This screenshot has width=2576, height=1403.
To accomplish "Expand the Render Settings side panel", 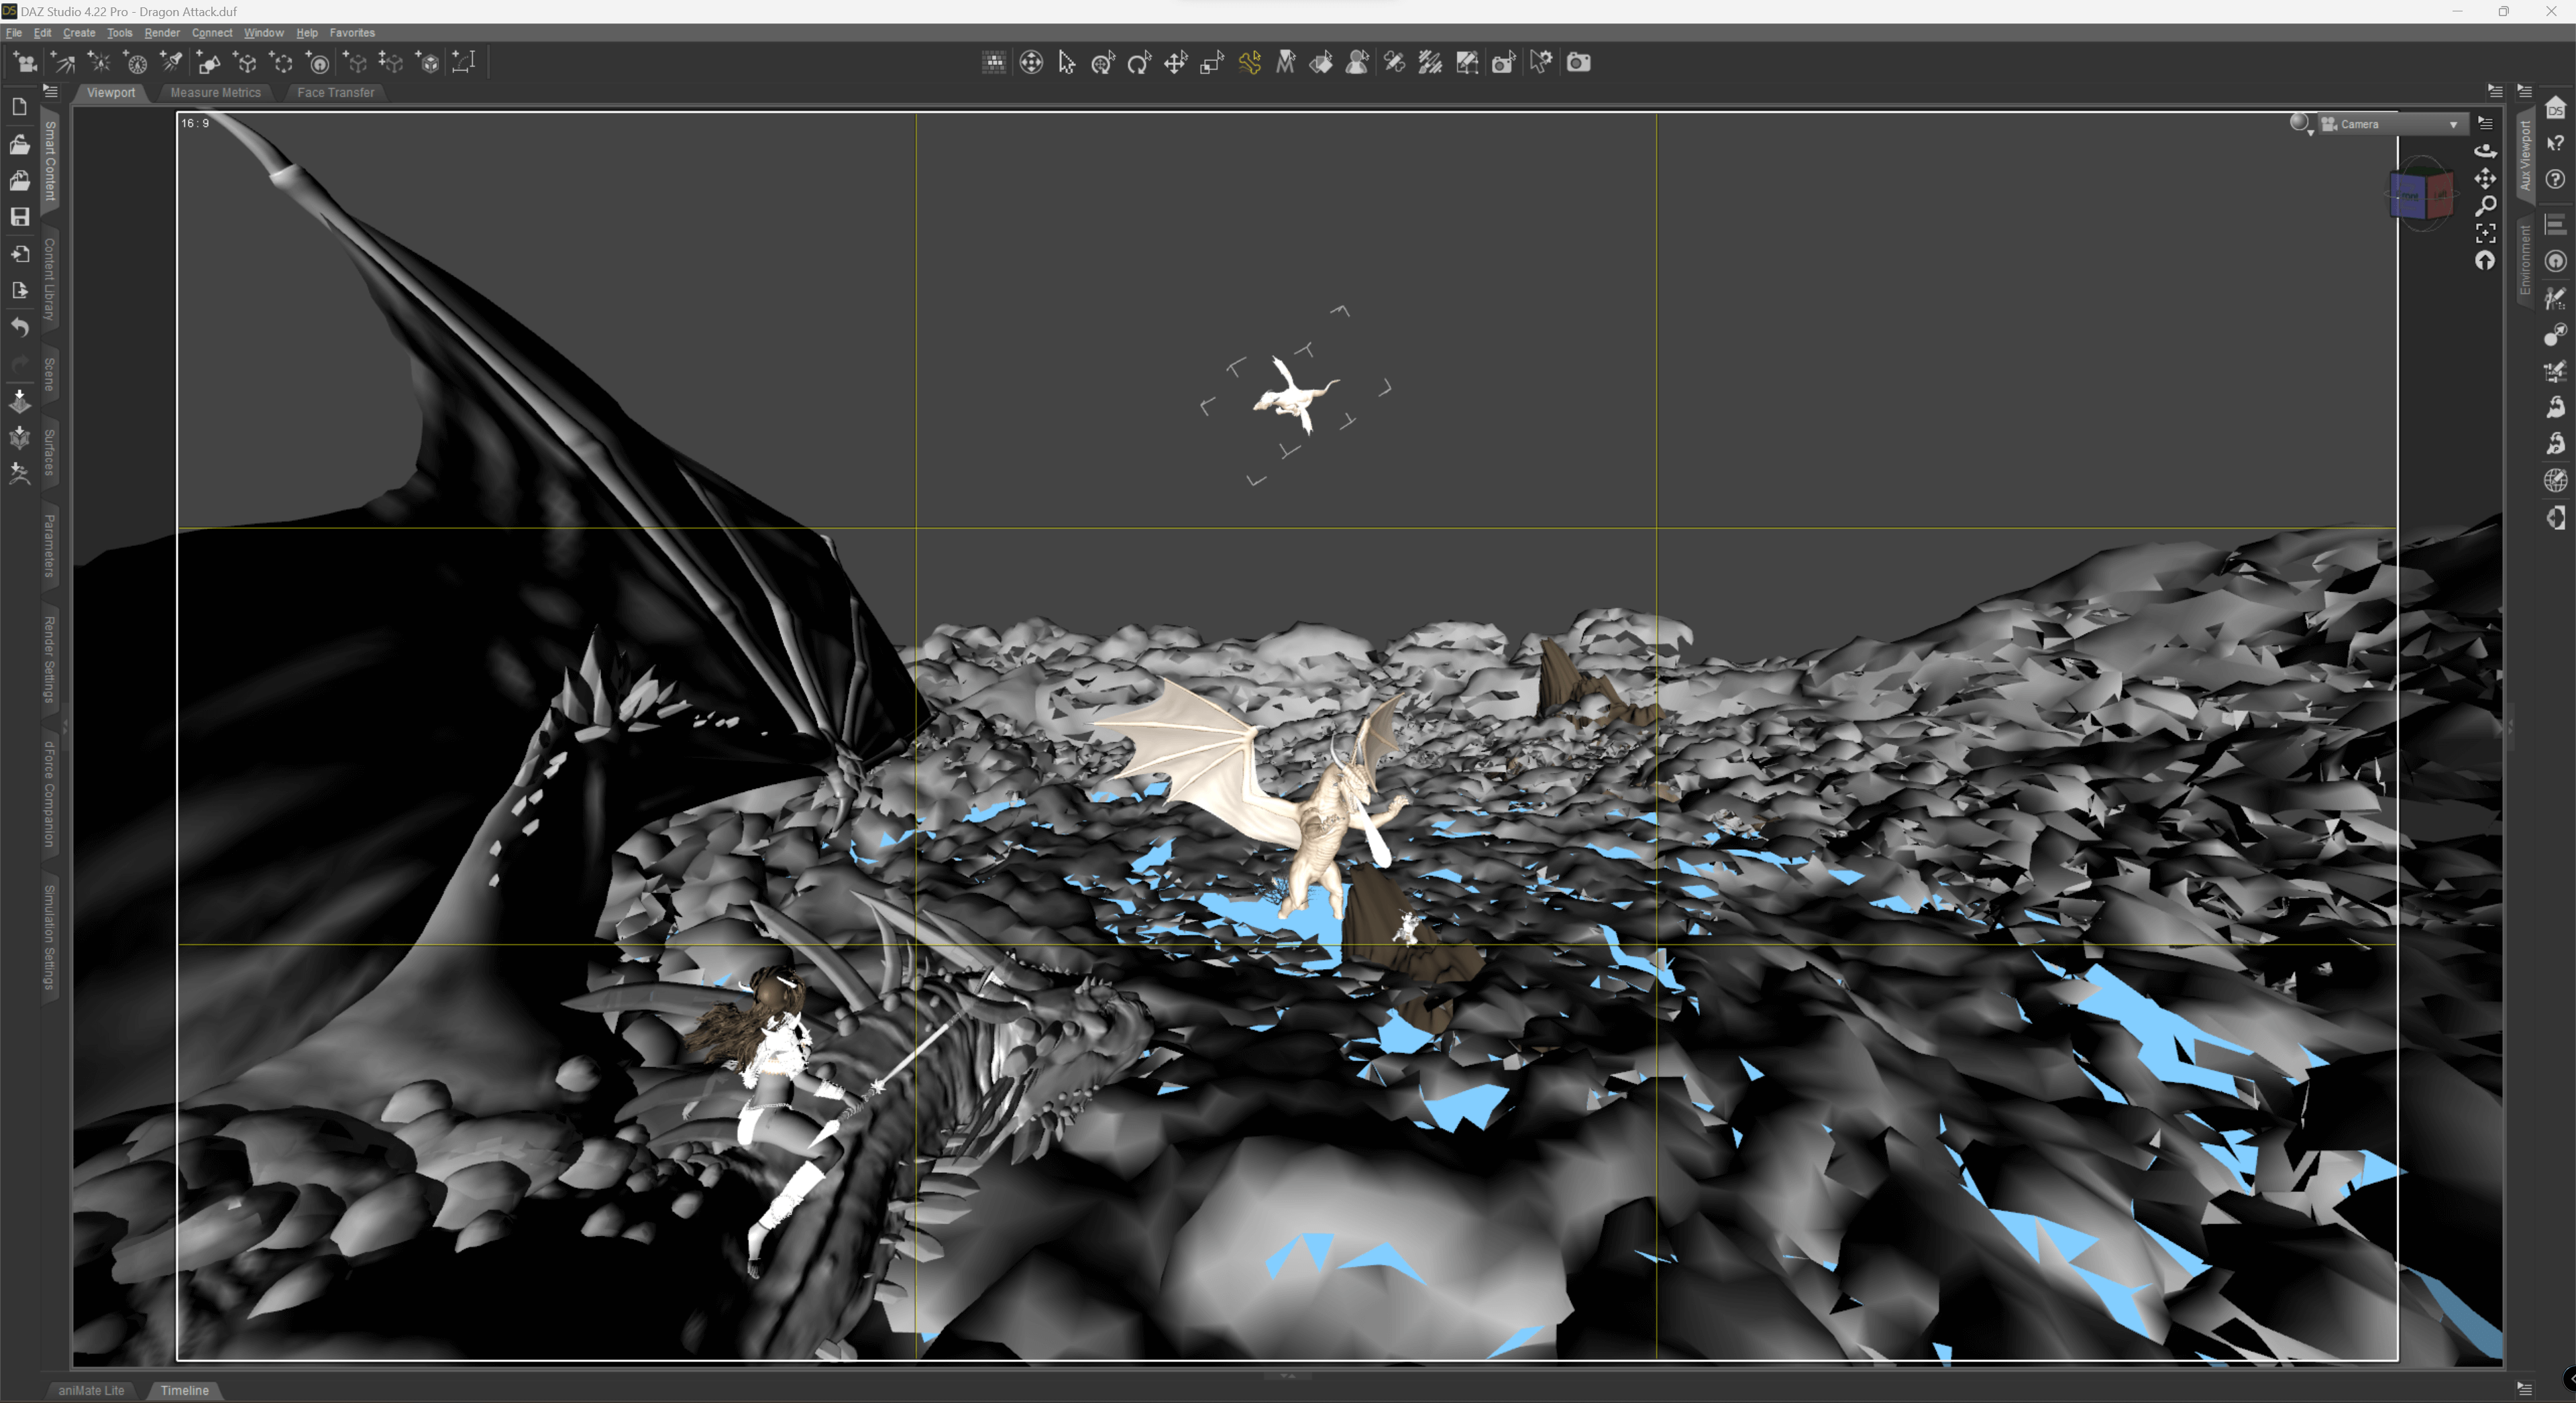I will pos(50,659).
